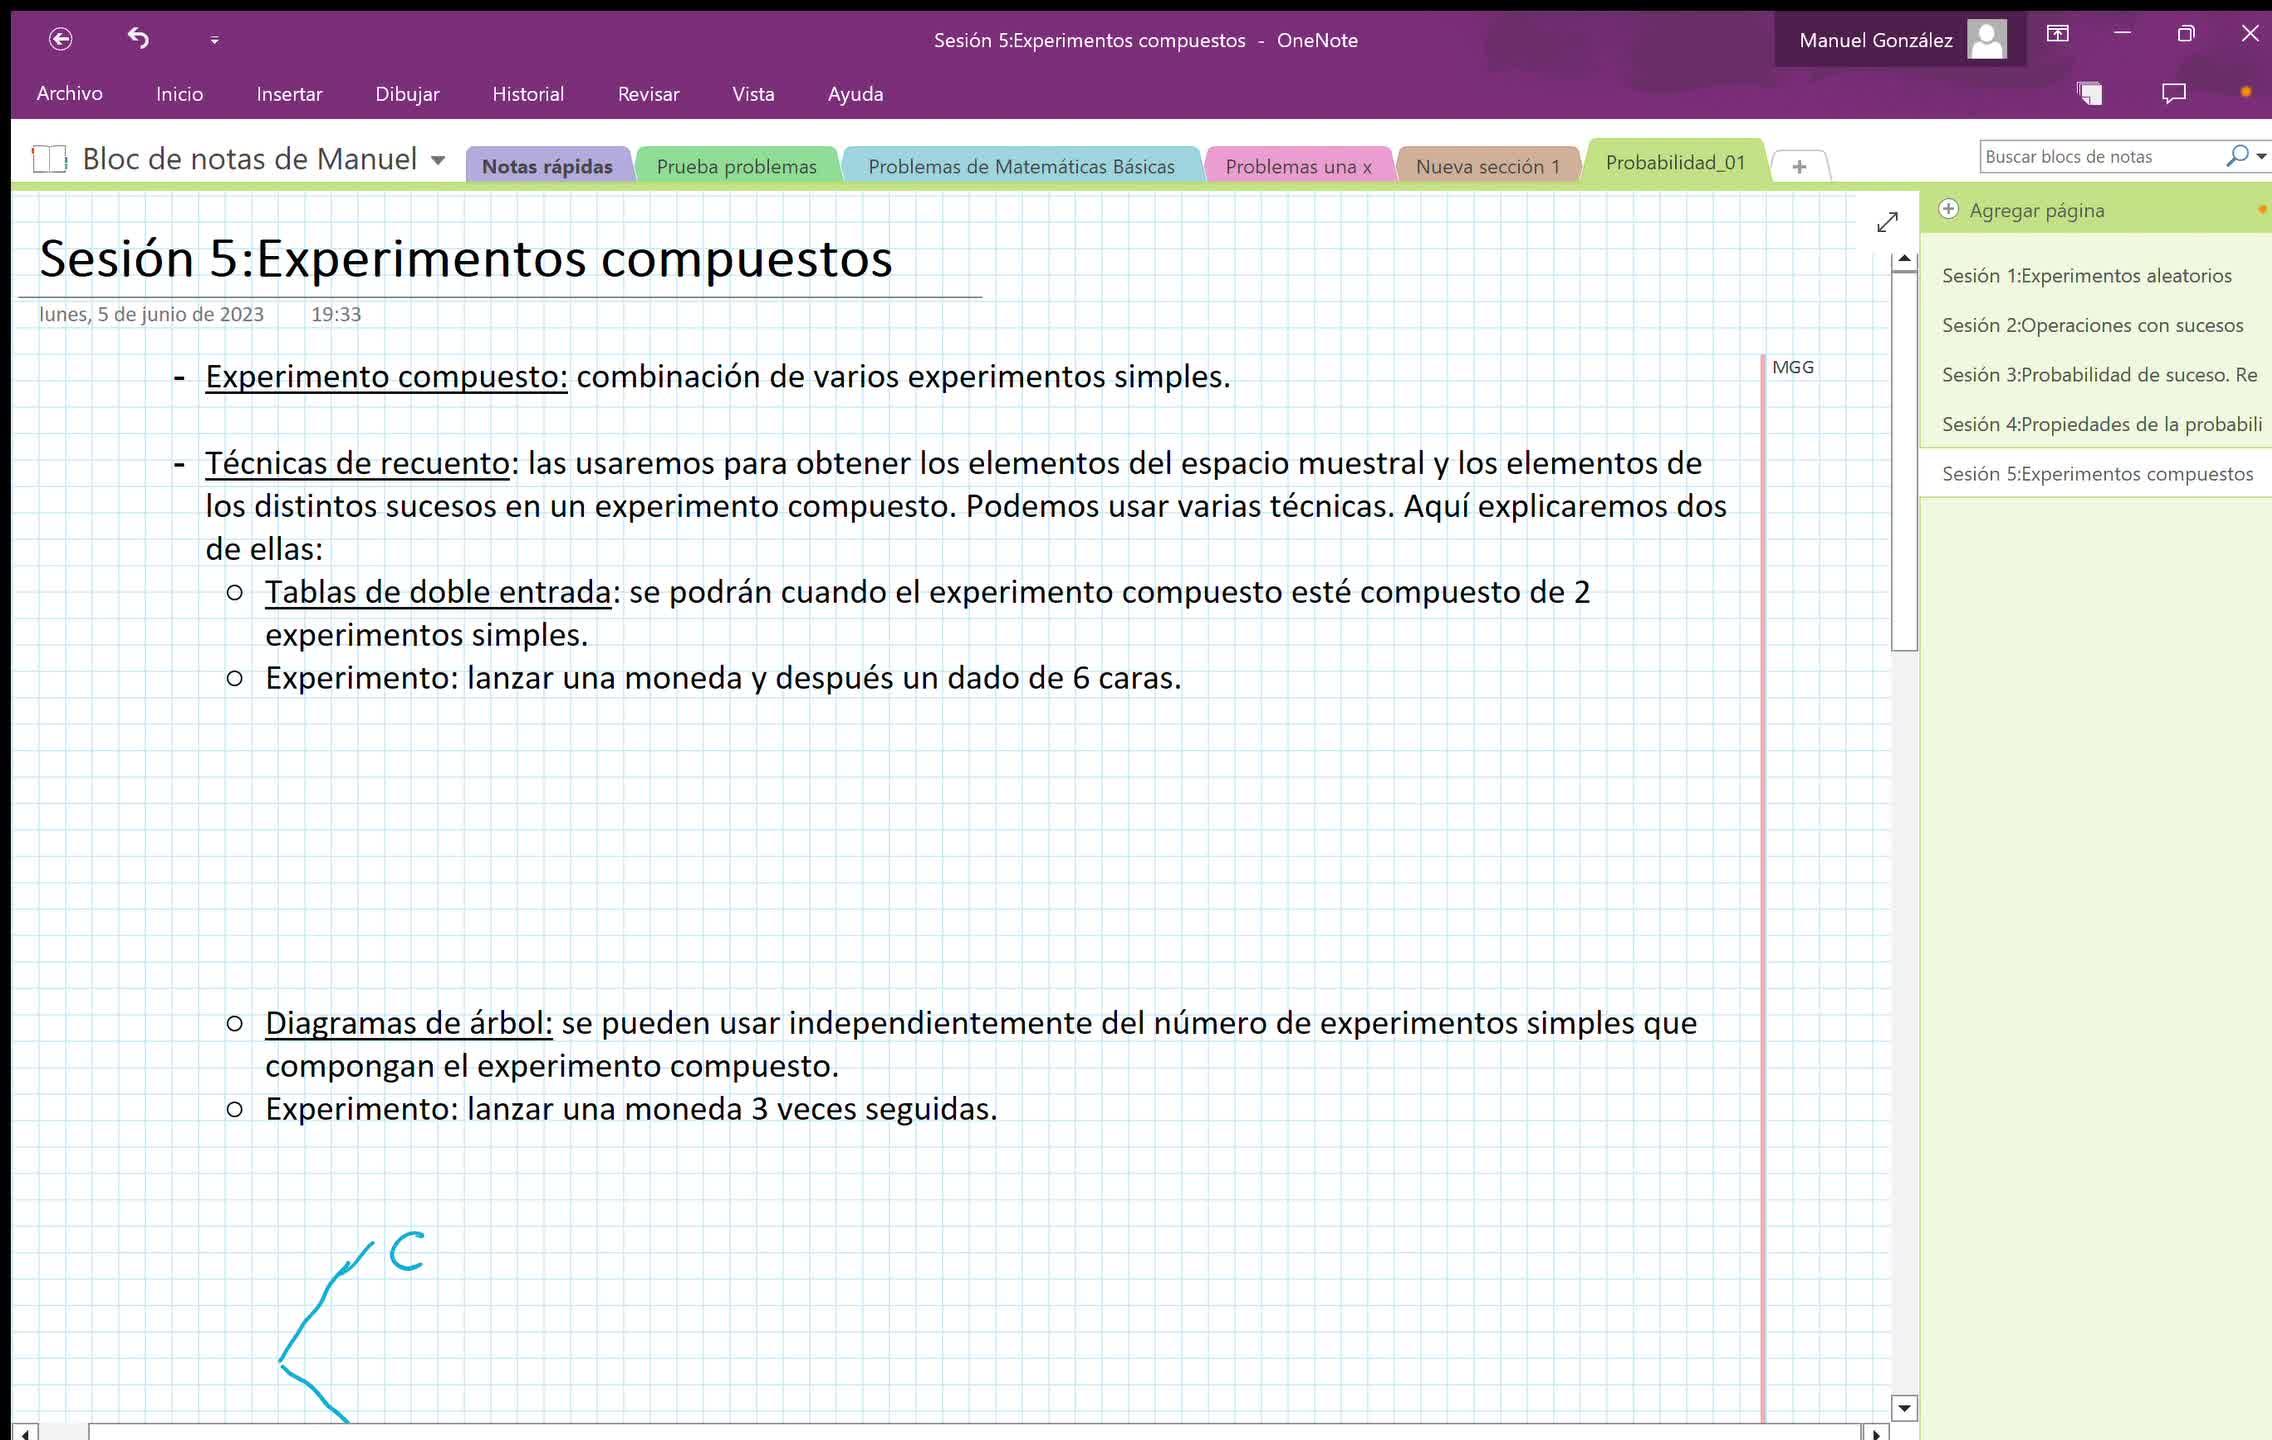Image resolution: width=2272 pixels, height=1440 pixels.
Task: Switch to Problemas de Matemáticas Básicas section
Action: pyautogui.click(x=1021, y=166)
